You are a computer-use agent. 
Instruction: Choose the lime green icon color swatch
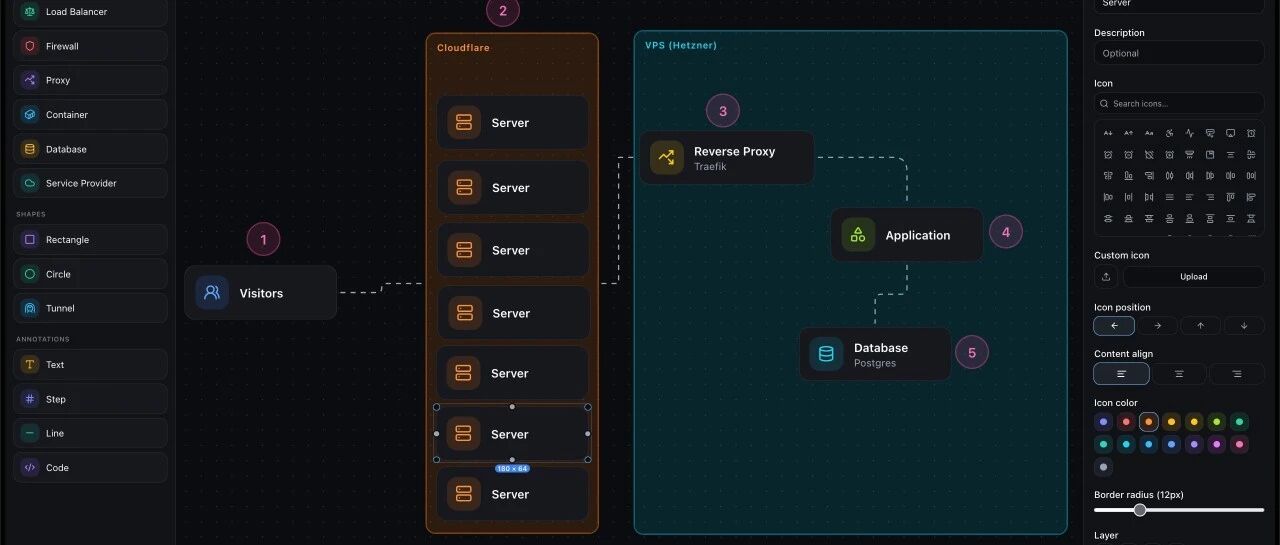pyautogui.click(x=1217, y=422)
